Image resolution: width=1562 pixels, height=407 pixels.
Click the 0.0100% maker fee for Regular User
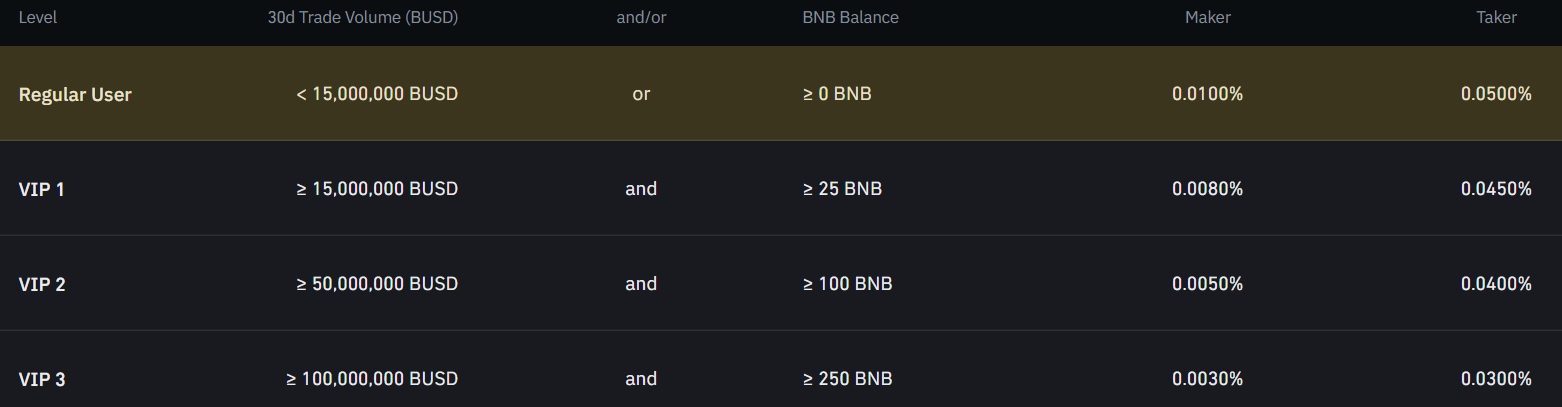1207,94
